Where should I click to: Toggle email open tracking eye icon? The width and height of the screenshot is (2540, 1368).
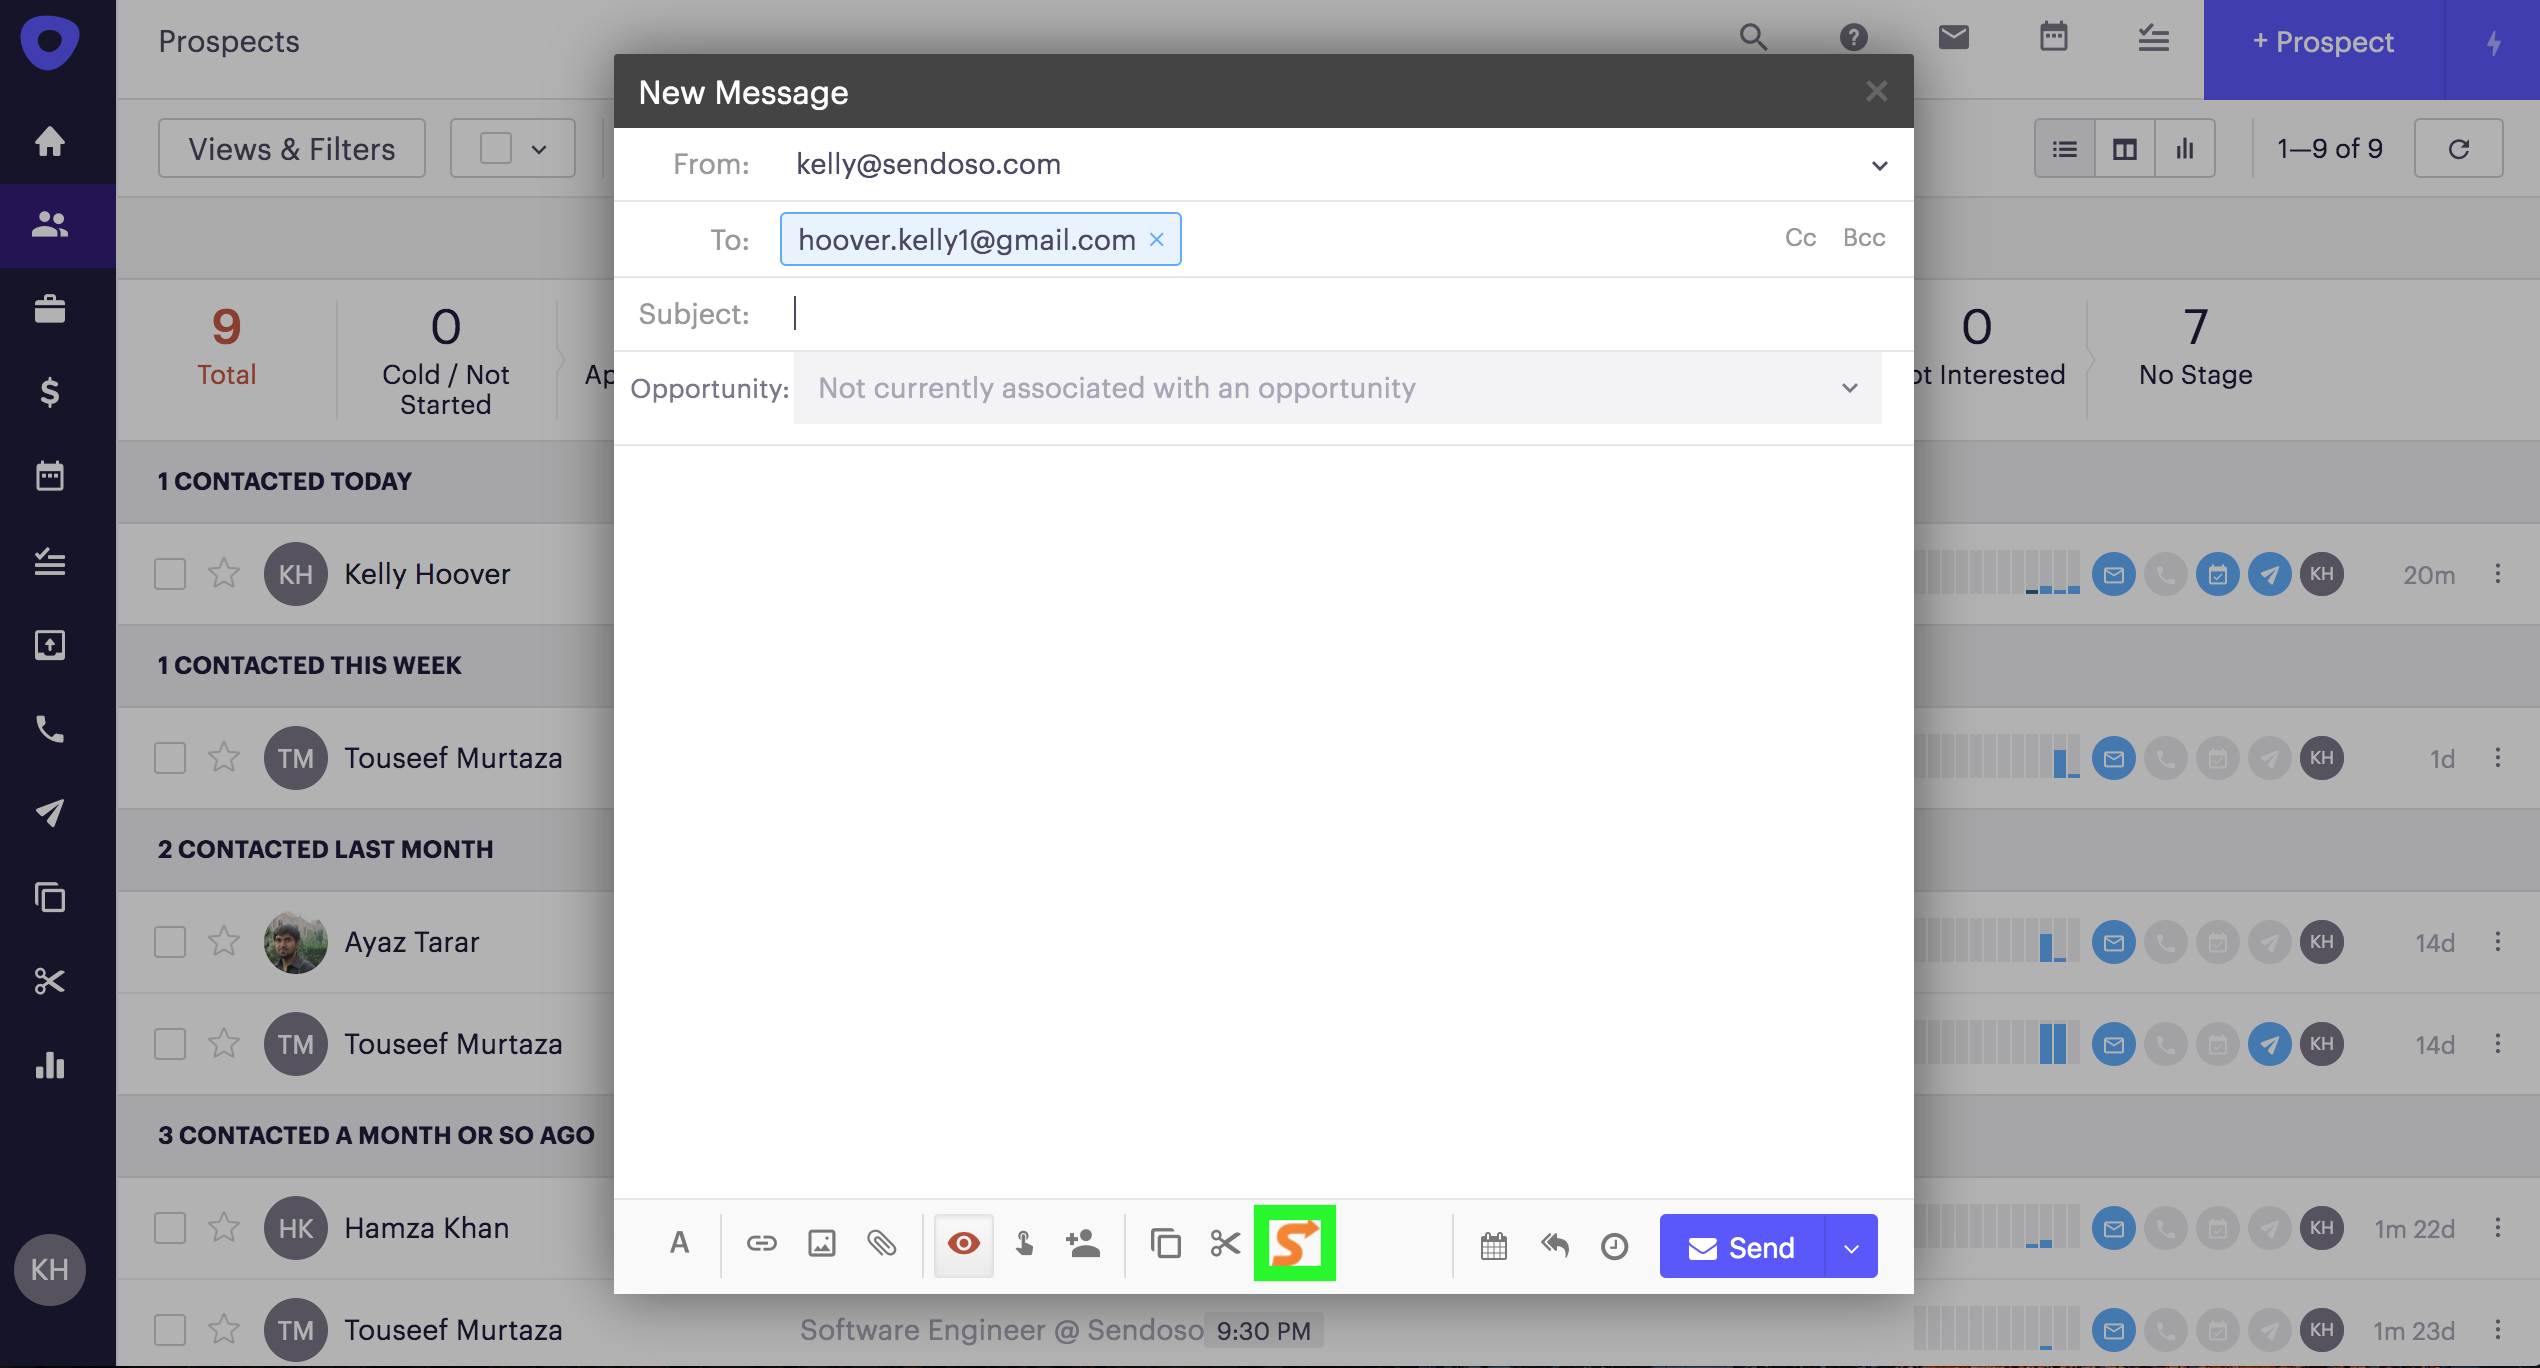pos(963,1244)
